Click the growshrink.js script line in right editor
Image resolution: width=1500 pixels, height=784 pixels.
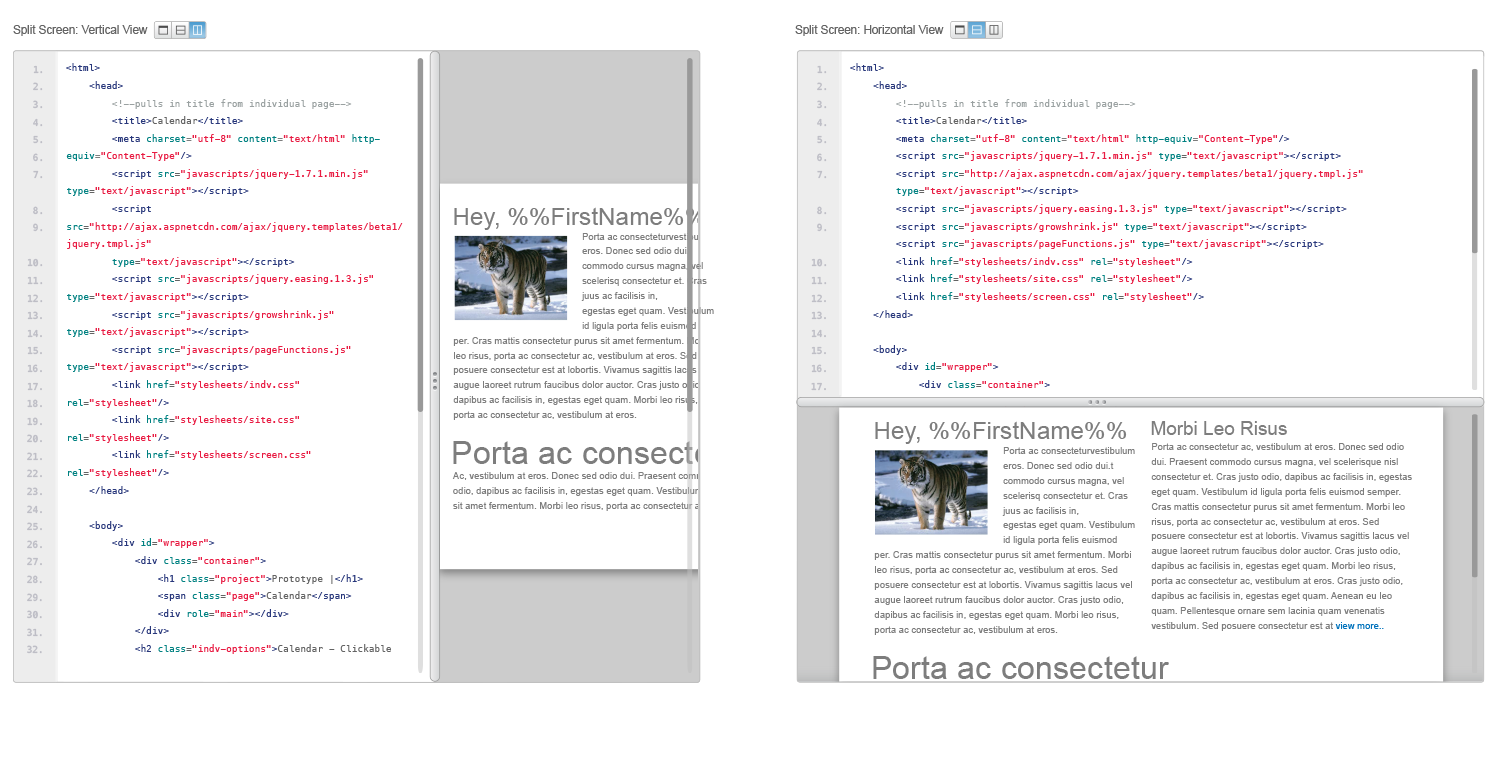(x=1103, y=227)
